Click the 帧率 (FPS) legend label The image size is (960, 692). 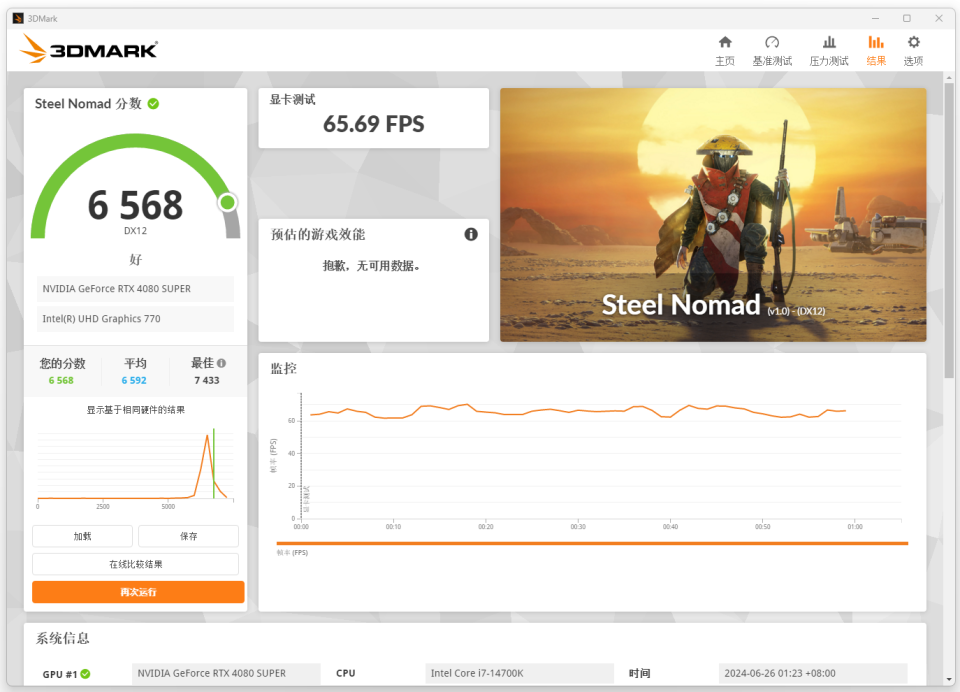coord(292,552)
